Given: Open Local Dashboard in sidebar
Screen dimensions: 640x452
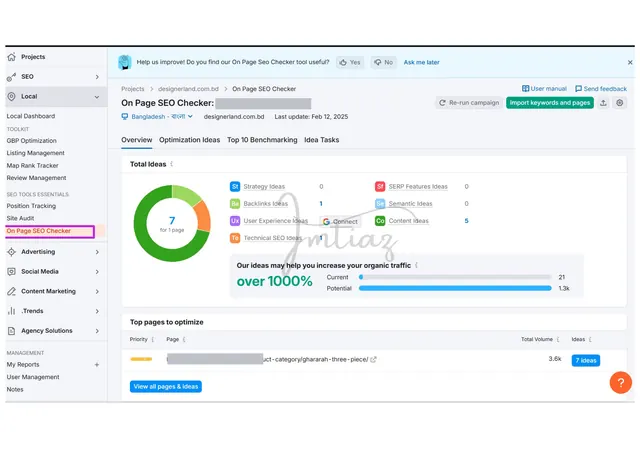Looking at the screenshot, I should 31,116.
